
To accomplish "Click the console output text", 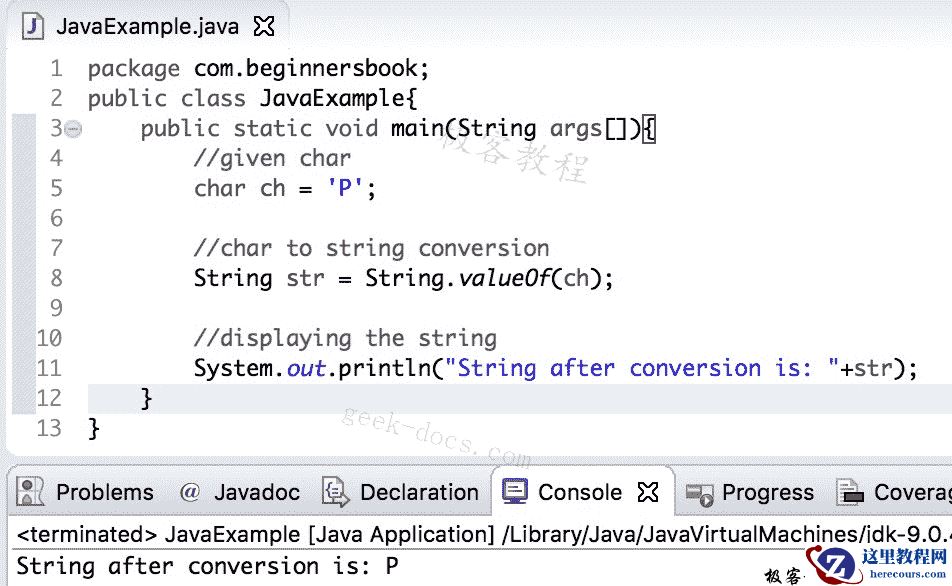I will click(198, 566).
